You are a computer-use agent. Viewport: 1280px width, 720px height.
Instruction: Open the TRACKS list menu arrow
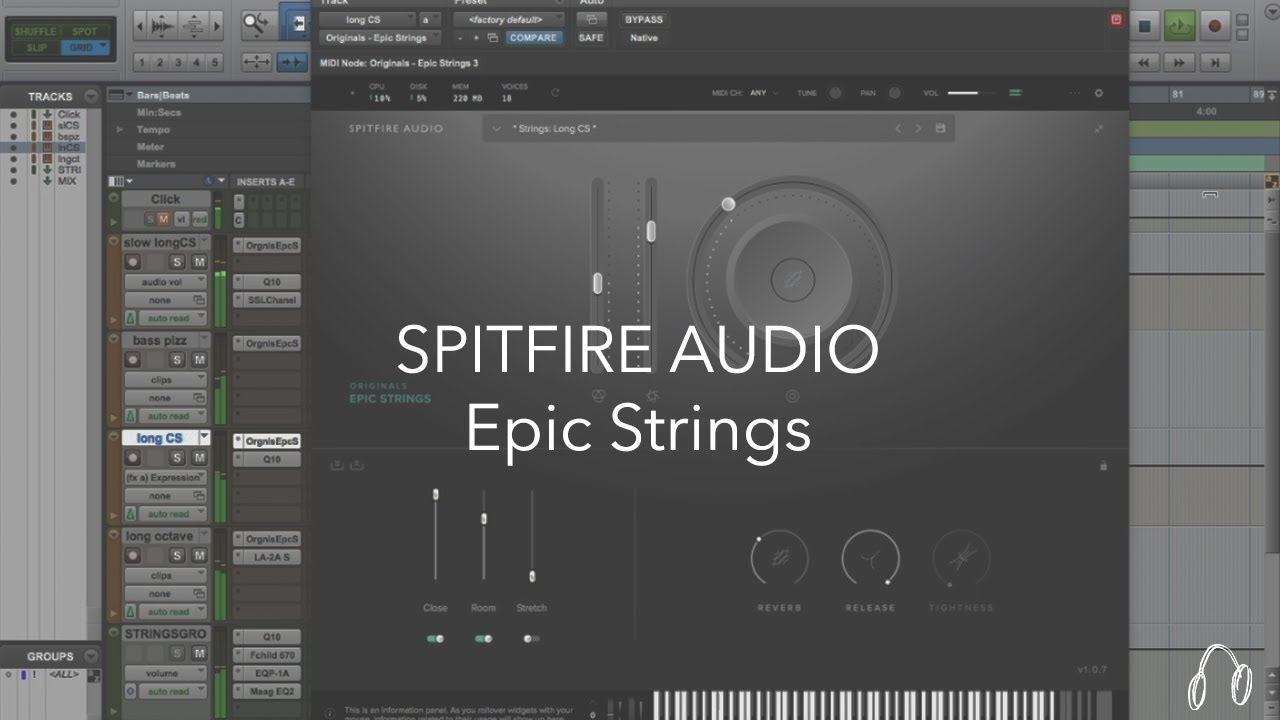point(92,96)
